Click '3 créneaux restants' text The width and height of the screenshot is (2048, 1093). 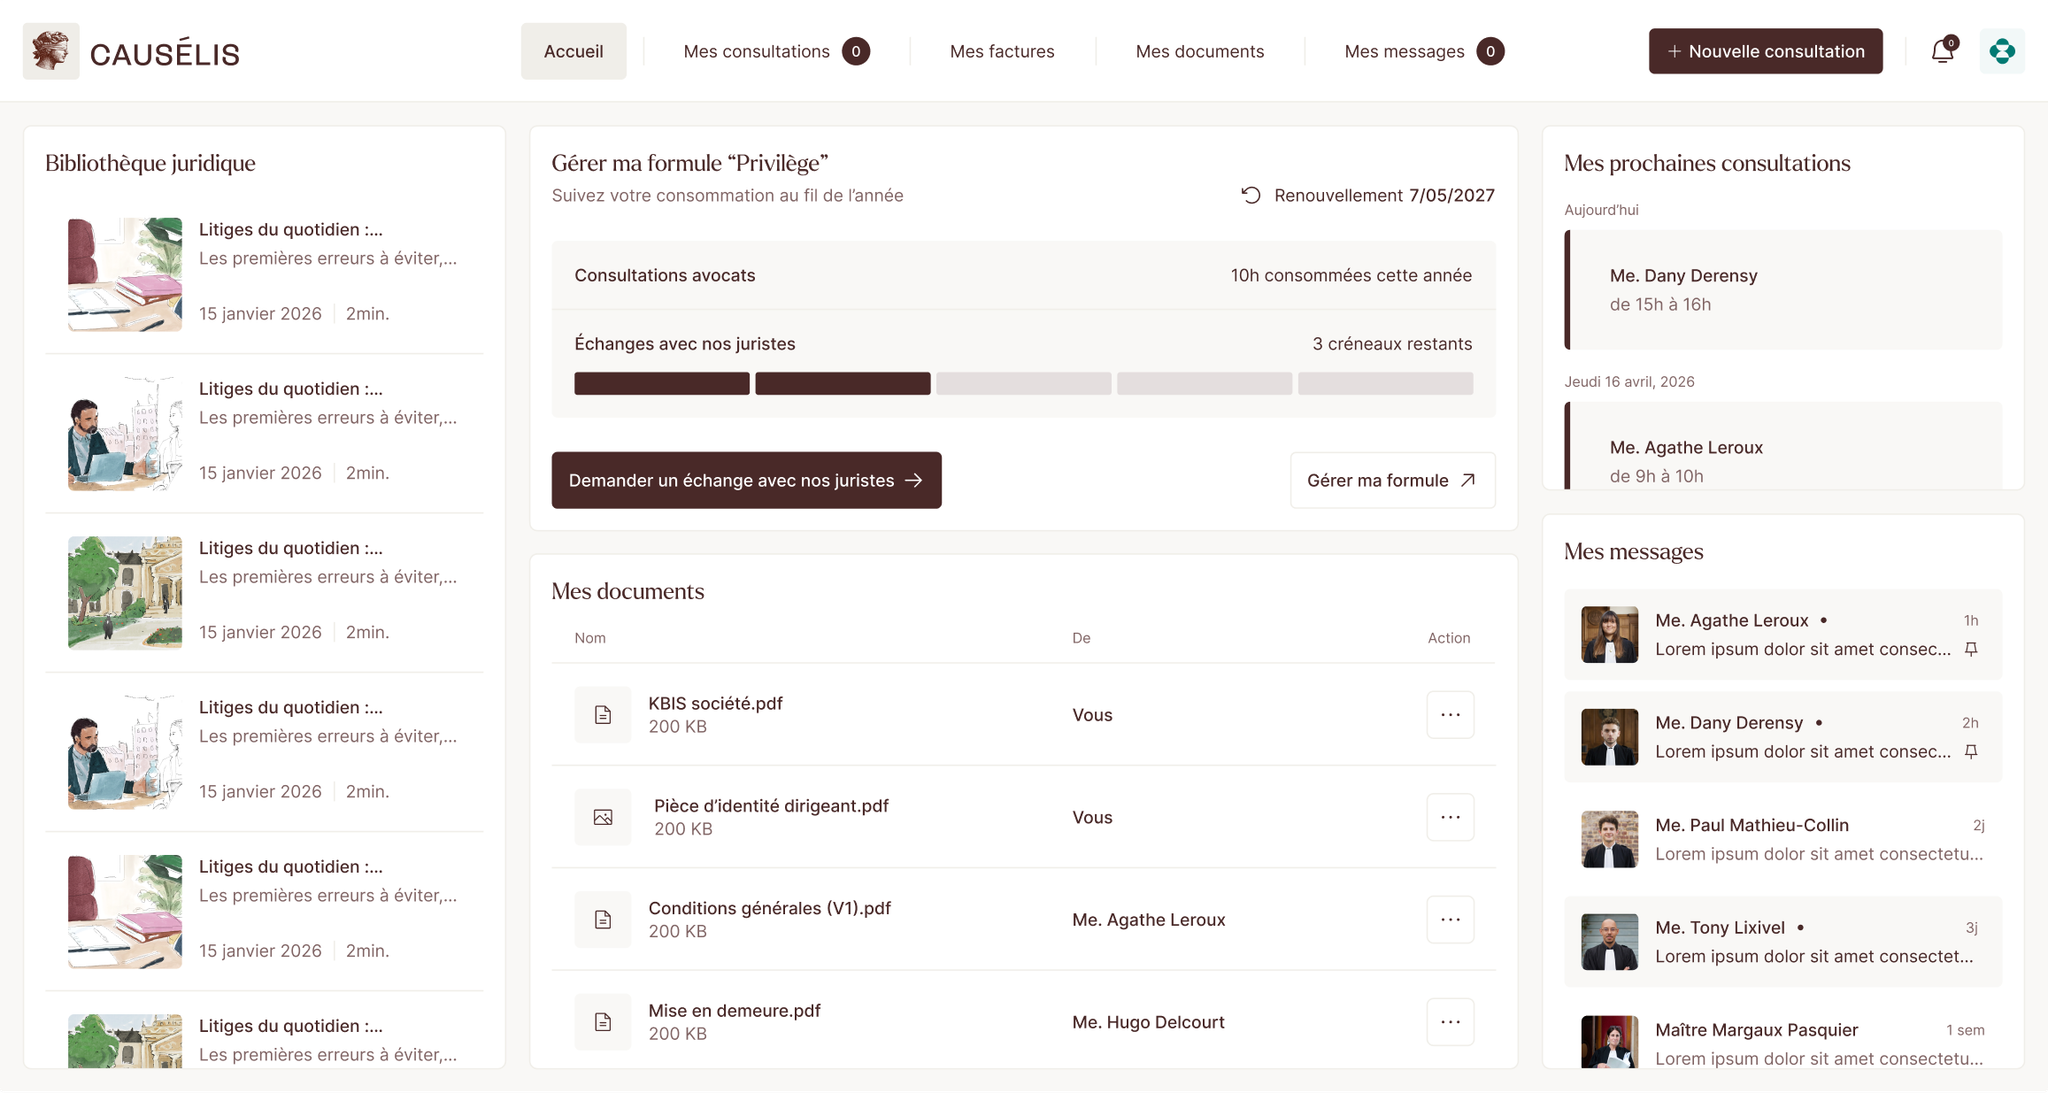[1392, 344]
